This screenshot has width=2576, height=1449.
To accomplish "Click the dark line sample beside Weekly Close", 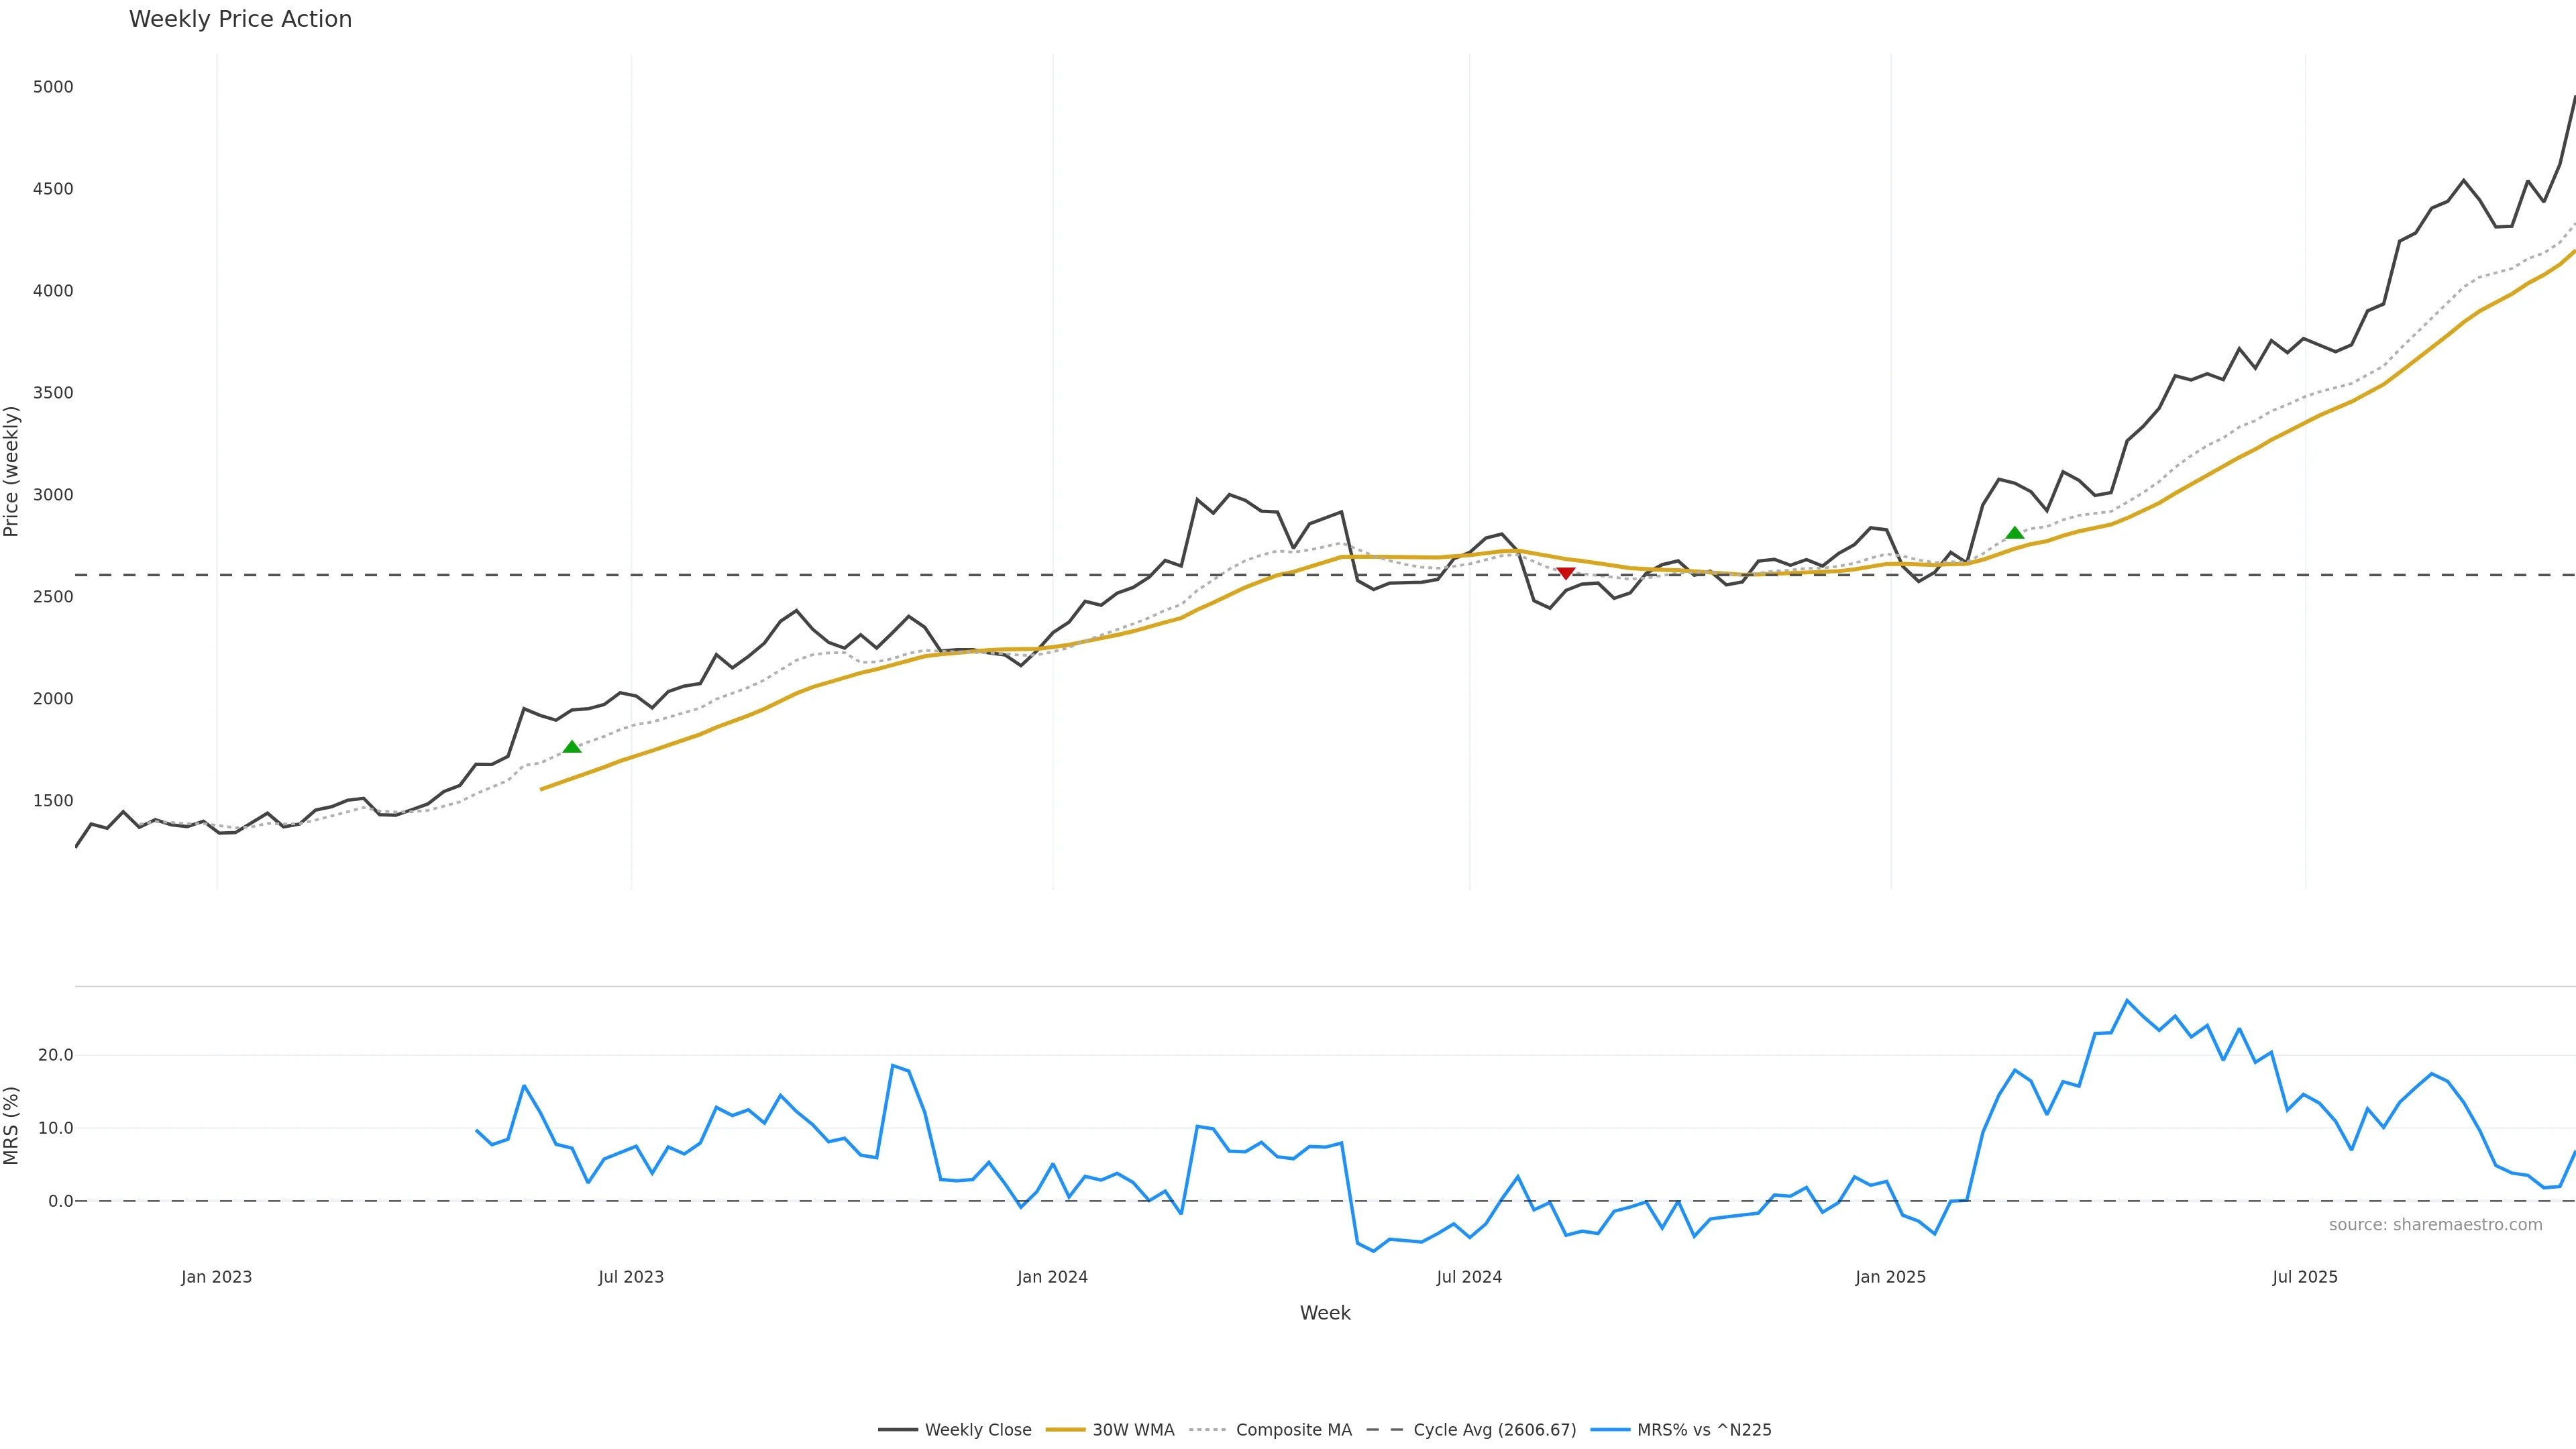I will tap(897, 1430).
